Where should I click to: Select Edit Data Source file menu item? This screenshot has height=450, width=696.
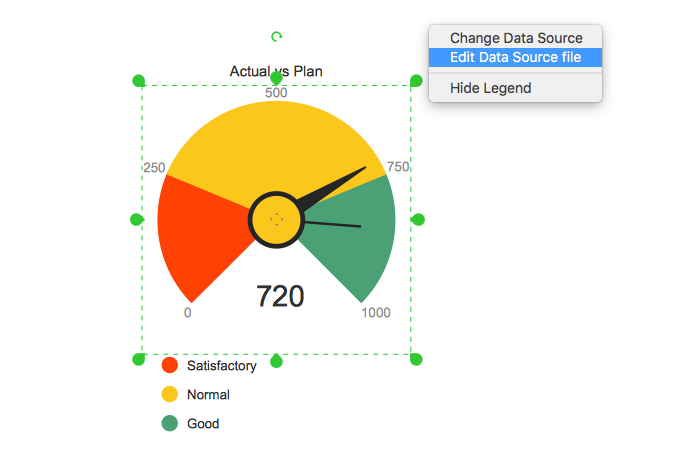(515, 57)
